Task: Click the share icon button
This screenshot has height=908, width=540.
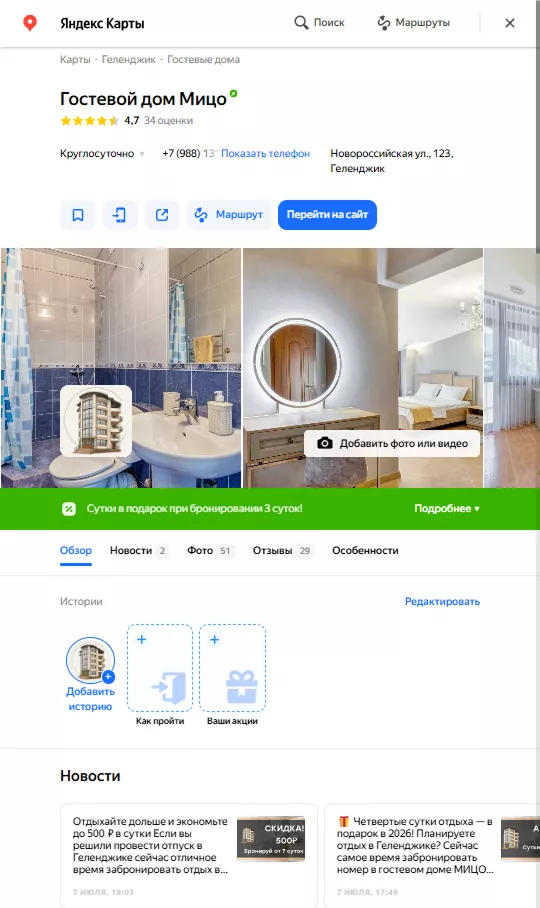Action: pyautogui.click(x=162, y=215)
